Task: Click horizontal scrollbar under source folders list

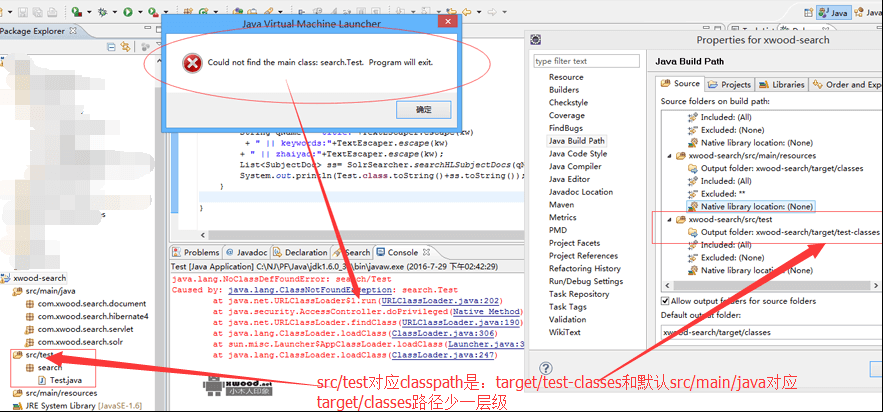Action: pos(771,286)
